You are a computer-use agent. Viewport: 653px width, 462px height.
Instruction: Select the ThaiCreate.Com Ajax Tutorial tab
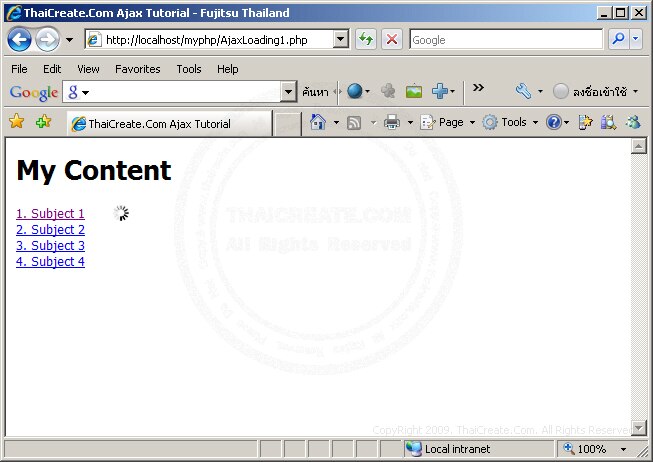[170, 123]
